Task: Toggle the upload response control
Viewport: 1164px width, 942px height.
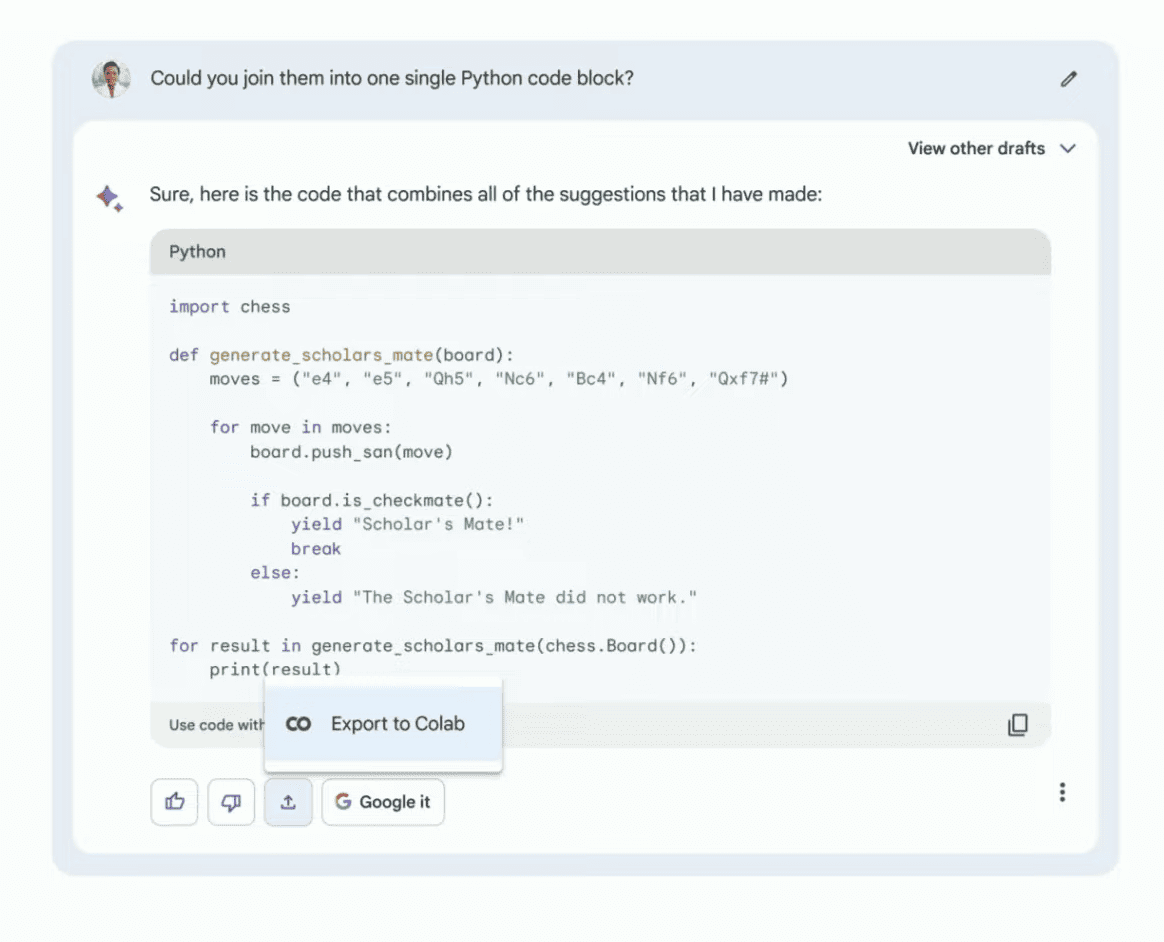Action: tap(288, 801)
